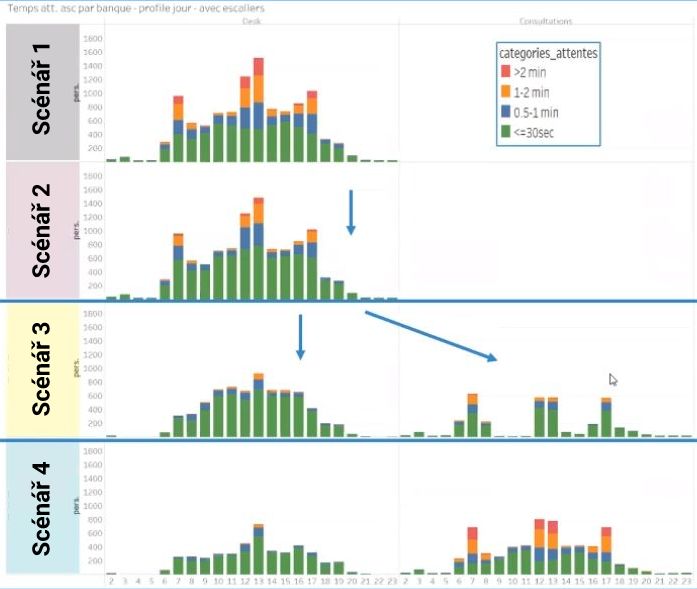Click the categories_attentes legend title
The height and width of the screenshot is (589, 697).
pyautogui.click(x=548, y=54)
